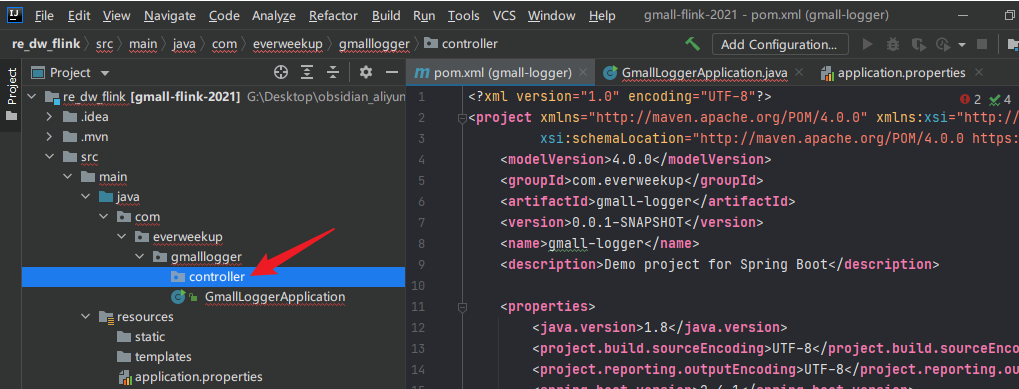Click the Add Configuration button
The width and height of the screenshot is (1019, 389).
pyautogui.click(x=780, y=44)
